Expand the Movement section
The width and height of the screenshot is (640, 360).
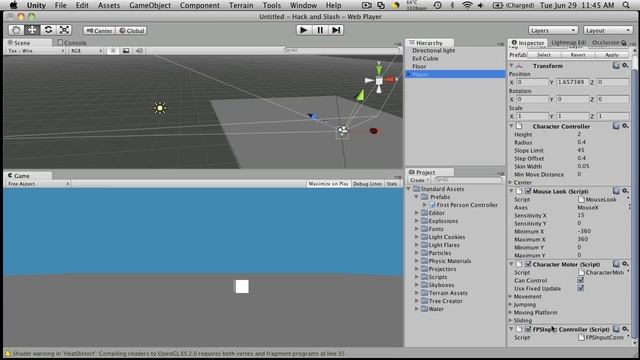[x=511, y=296]
